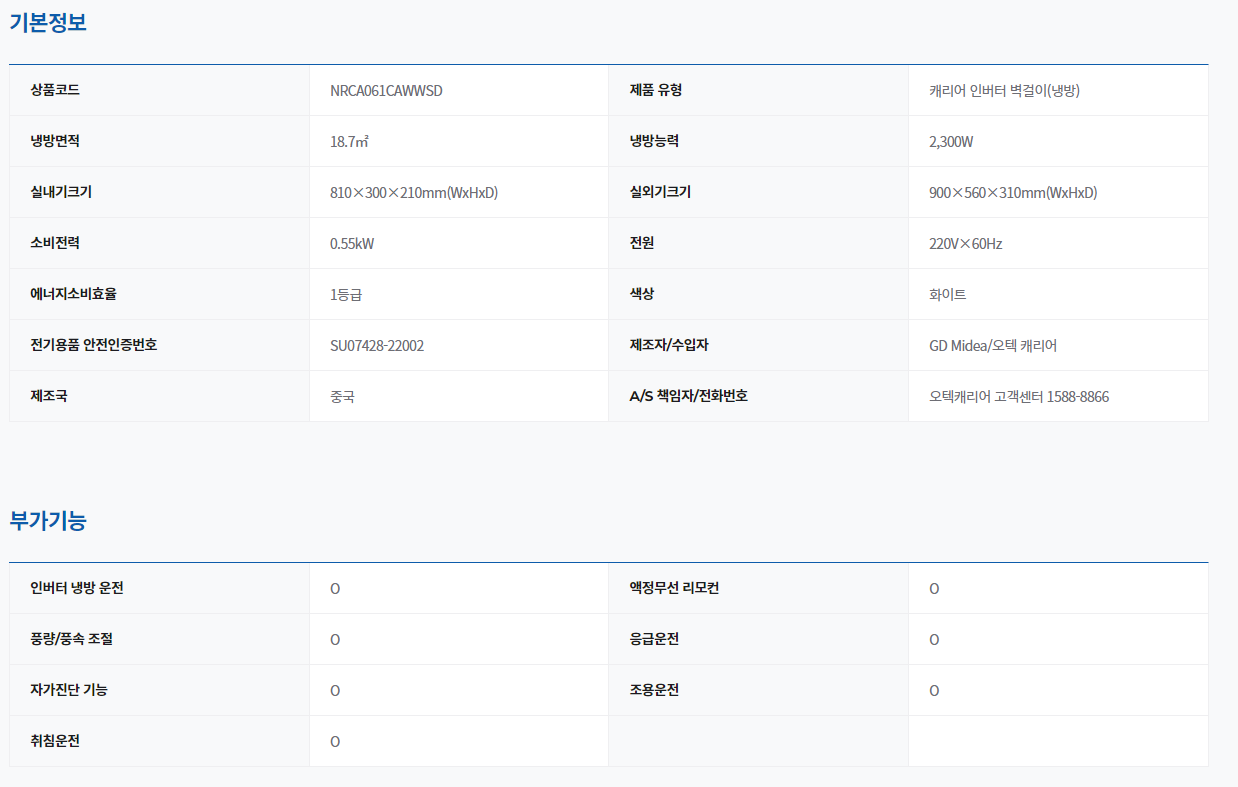Click the 기본정보 section heading
The image size is (1238, 787).
(48, 22)
